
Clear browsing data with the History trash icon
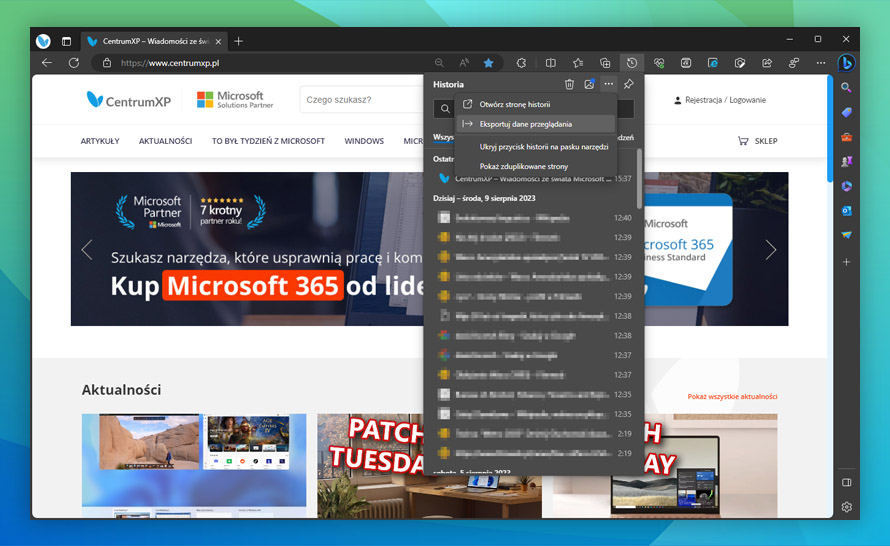coord(569,85)
